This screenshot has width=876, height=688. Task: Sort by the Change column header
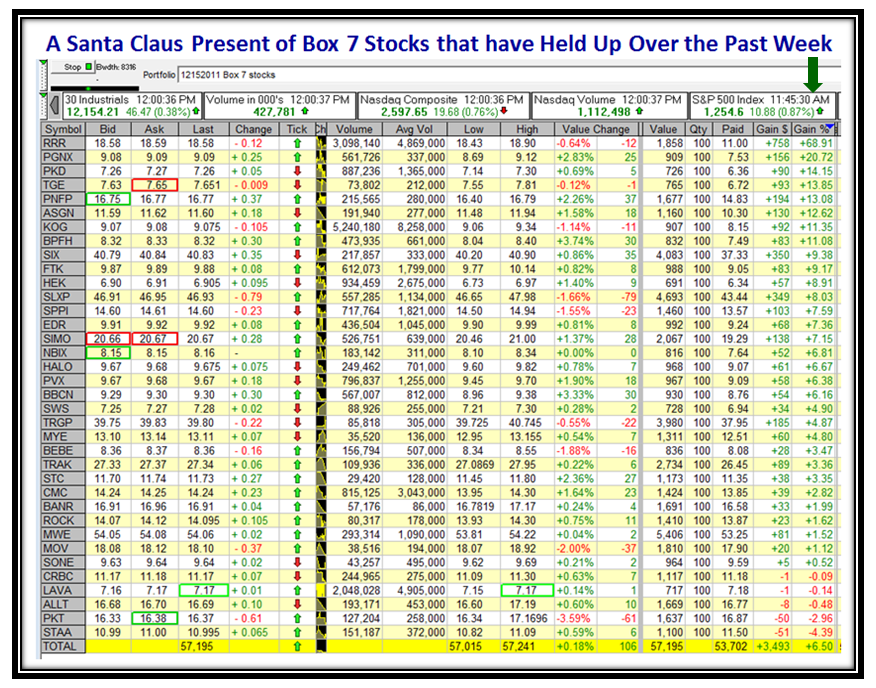coord(254,129)
